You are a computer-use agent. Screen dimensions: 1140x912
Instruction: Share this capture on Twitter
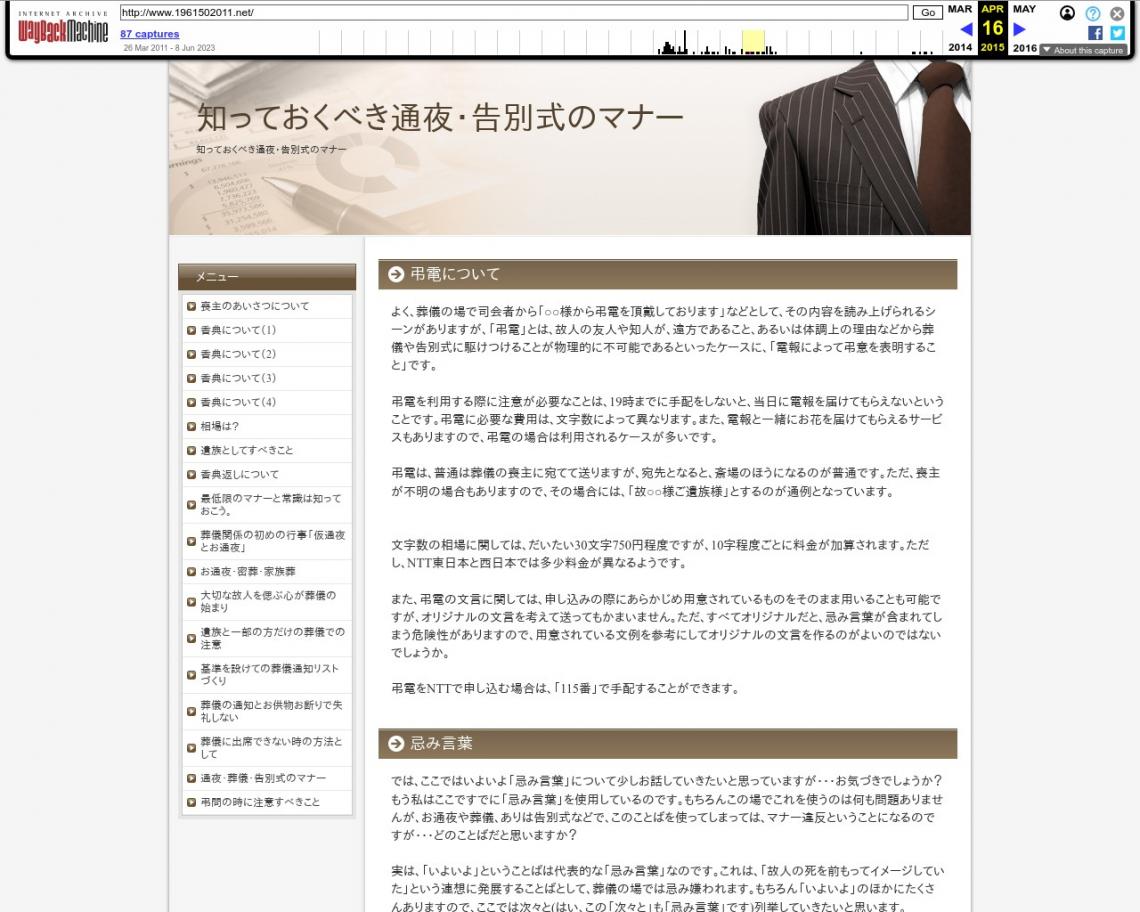[1117, 33]
